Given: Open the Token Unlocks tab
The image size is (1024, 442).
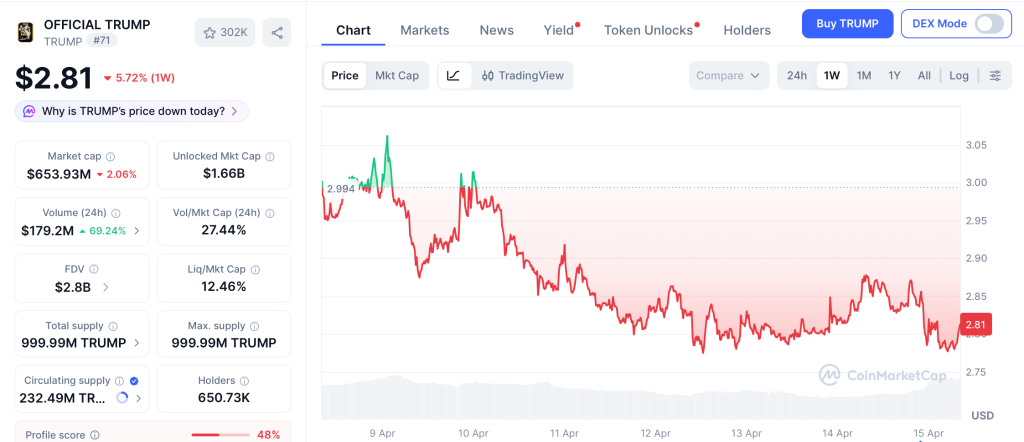Looking at the screenshot, I should [649, 30].
